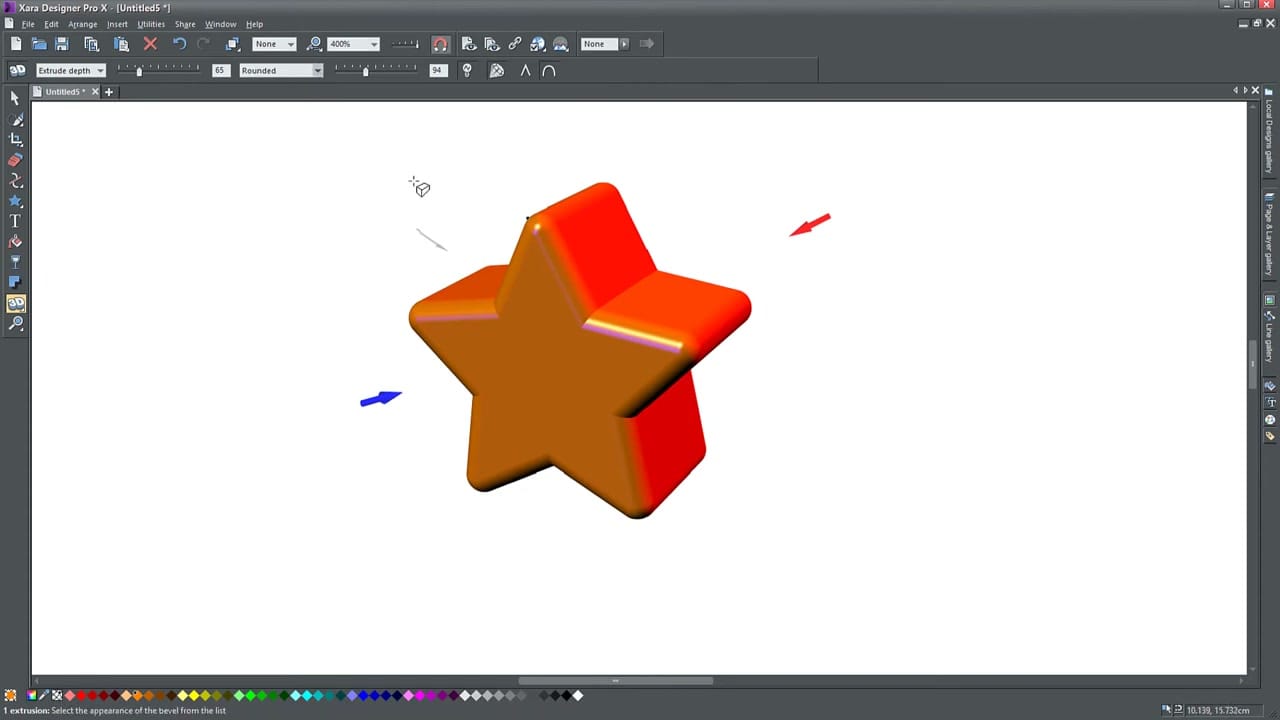Image resolution: width=1280 pixels, height=720 pixels.
Task: Create a new document tab with plus button
Action: pos(109,91)
